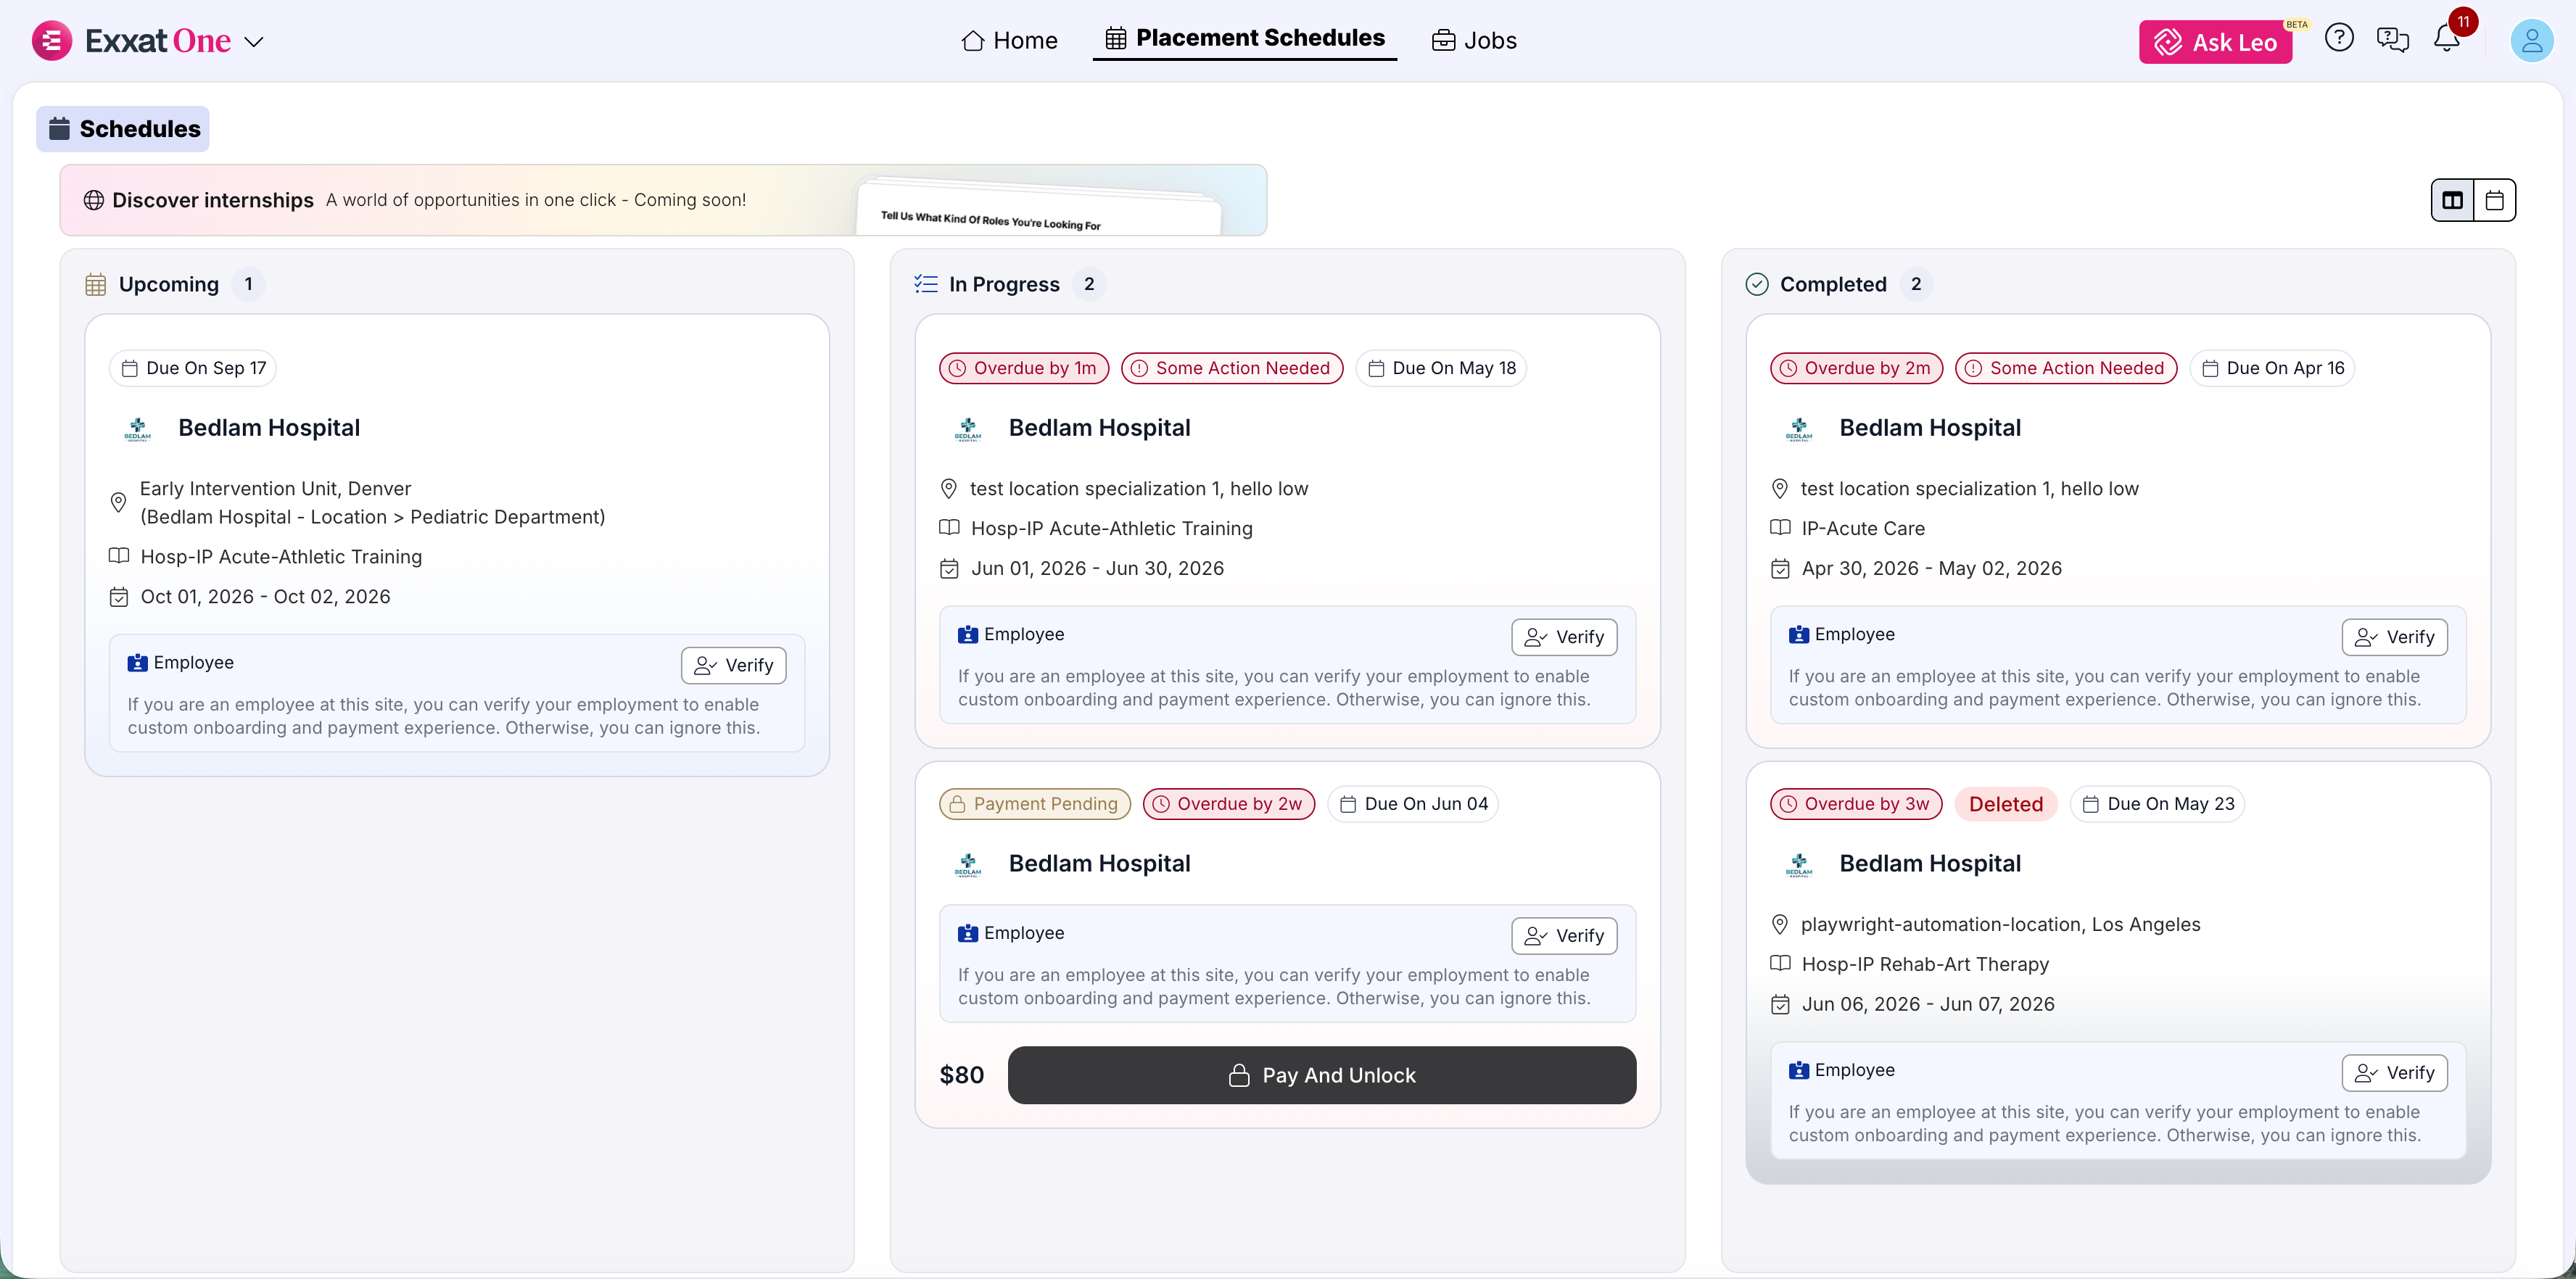Click book icon beside Hosp-IP Rehab-Art Therapy
Screen dimensions: 2576x1279
(x=1780, y=964)
